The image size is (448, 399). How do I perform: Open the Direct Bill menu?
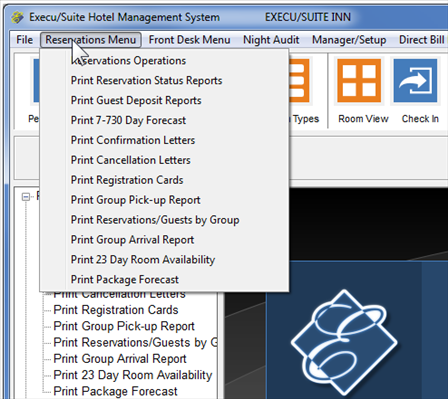[421, 40]
